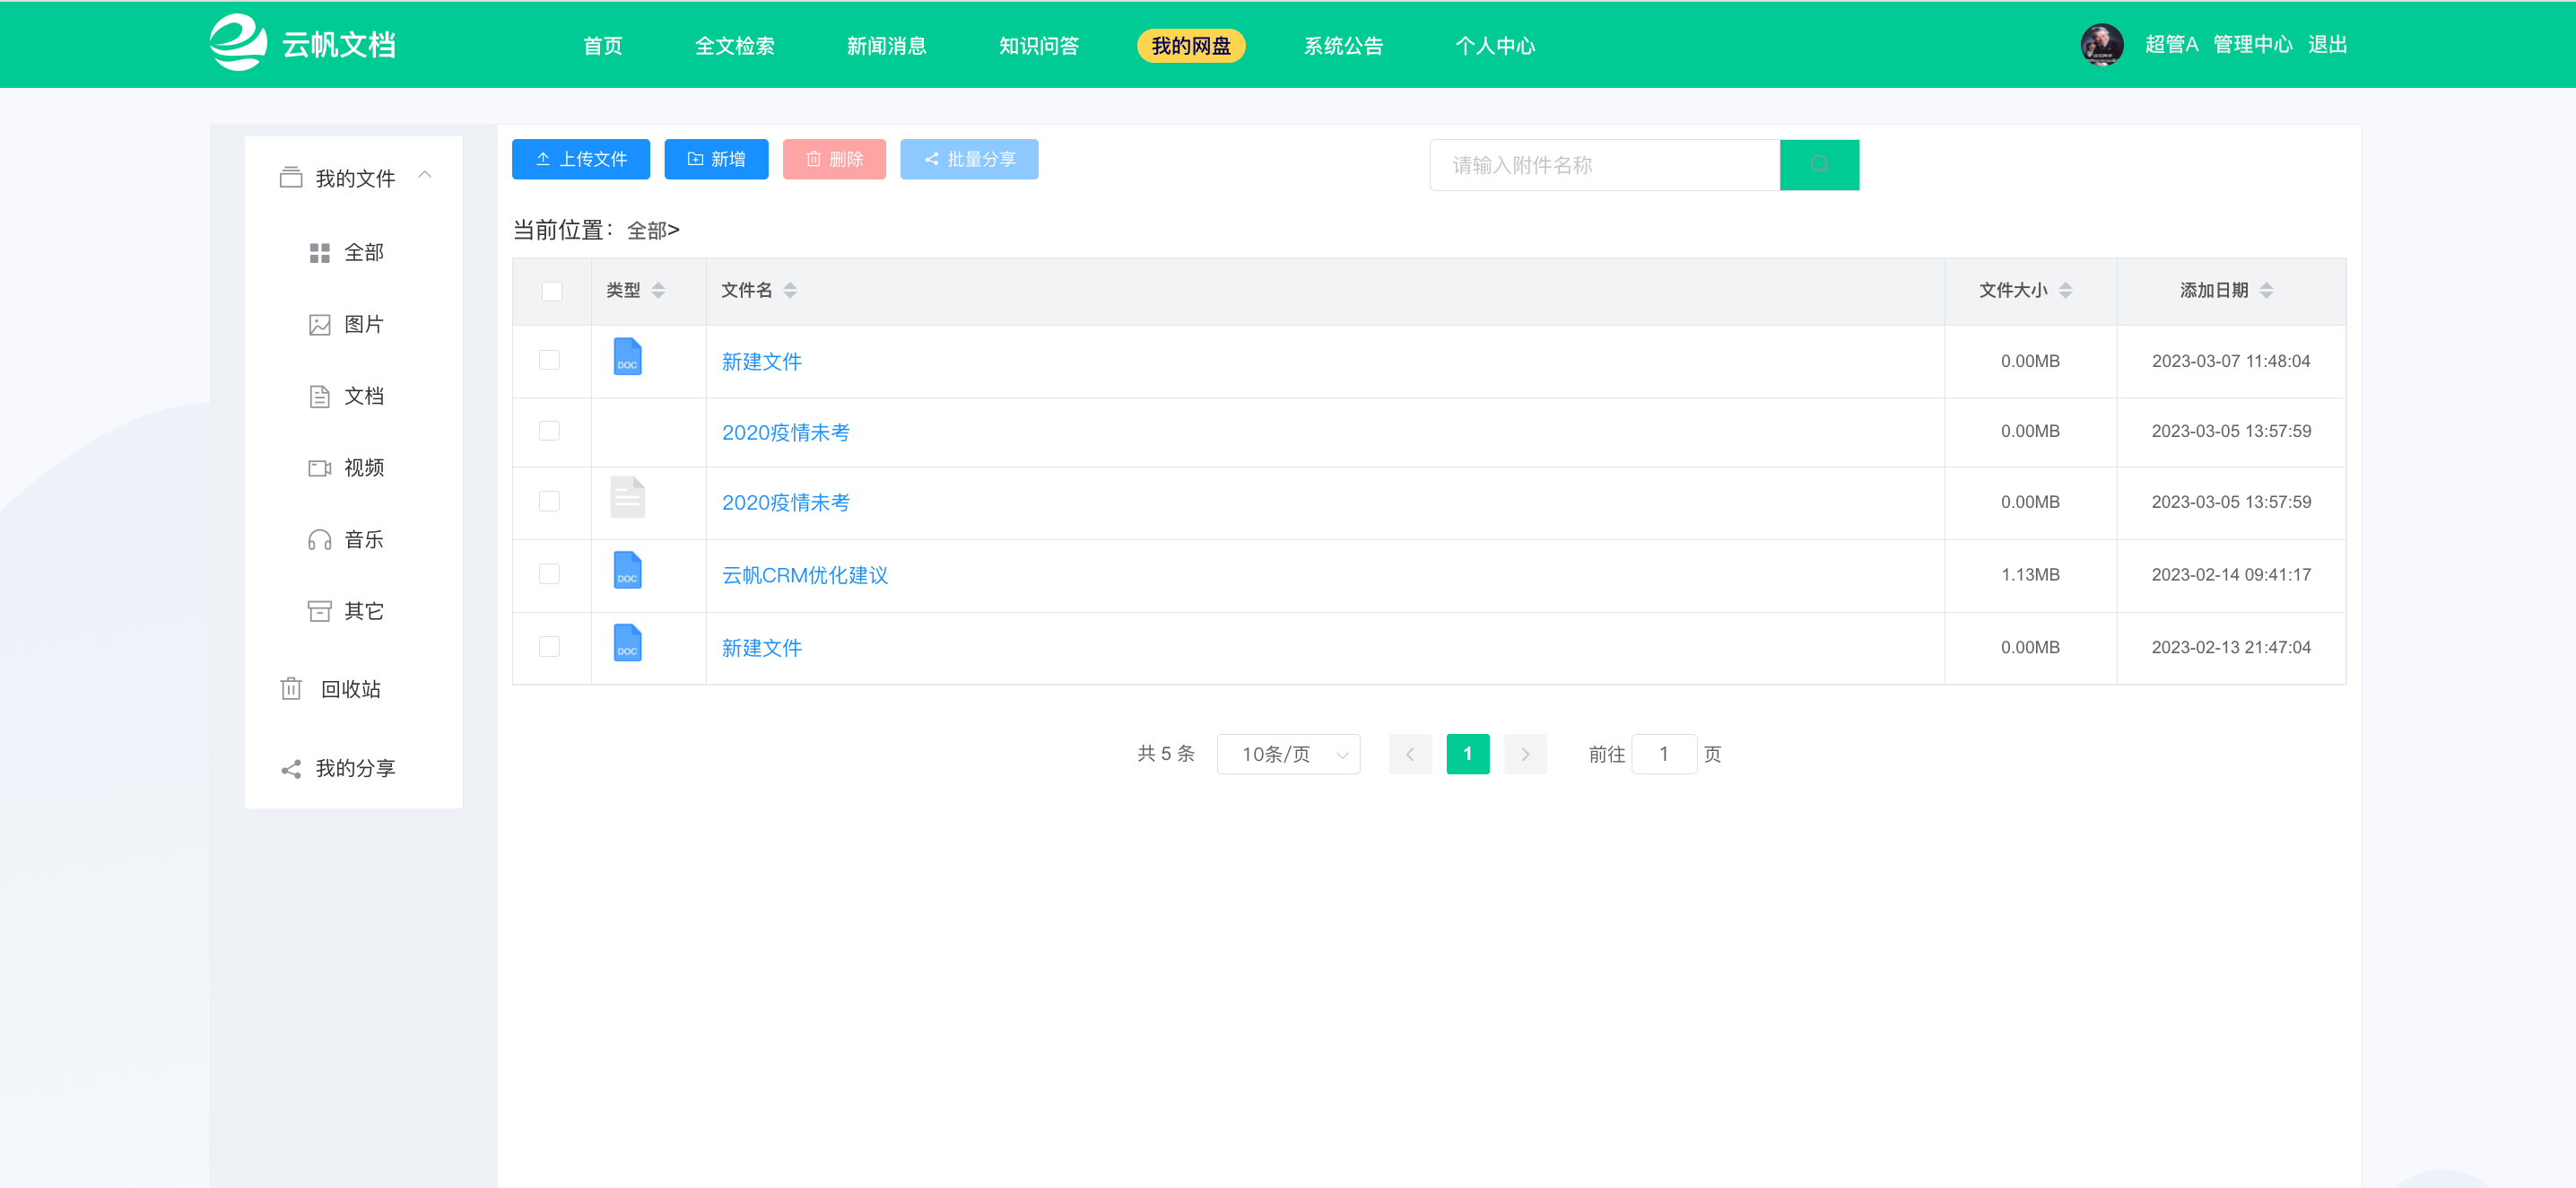Click the 全部 grid icon
Screen dimensions: 2576x1188
tap(320, 253)
